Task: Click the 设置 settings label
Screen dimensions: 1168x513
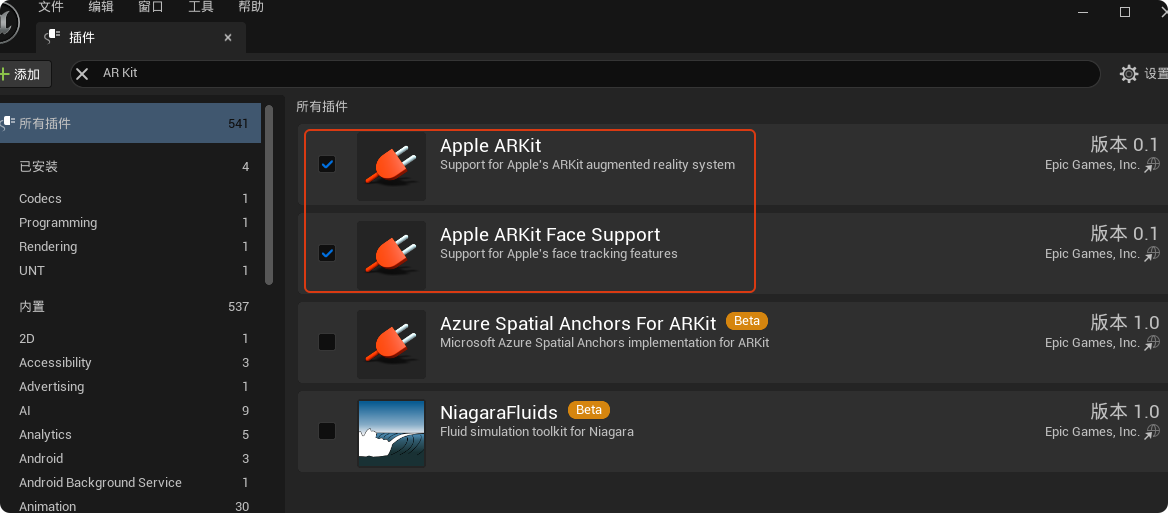Action: (x=1155, y=74)
